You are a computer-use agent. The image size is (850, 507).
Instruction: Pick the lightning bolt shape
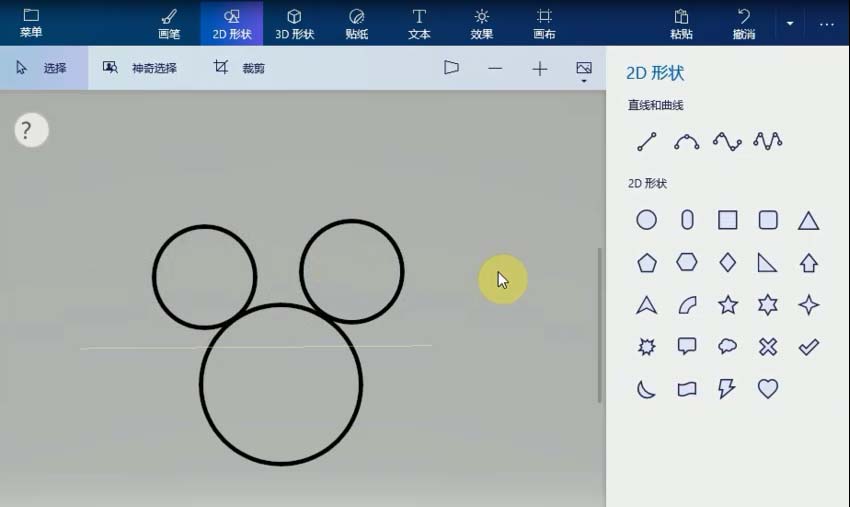726,389
